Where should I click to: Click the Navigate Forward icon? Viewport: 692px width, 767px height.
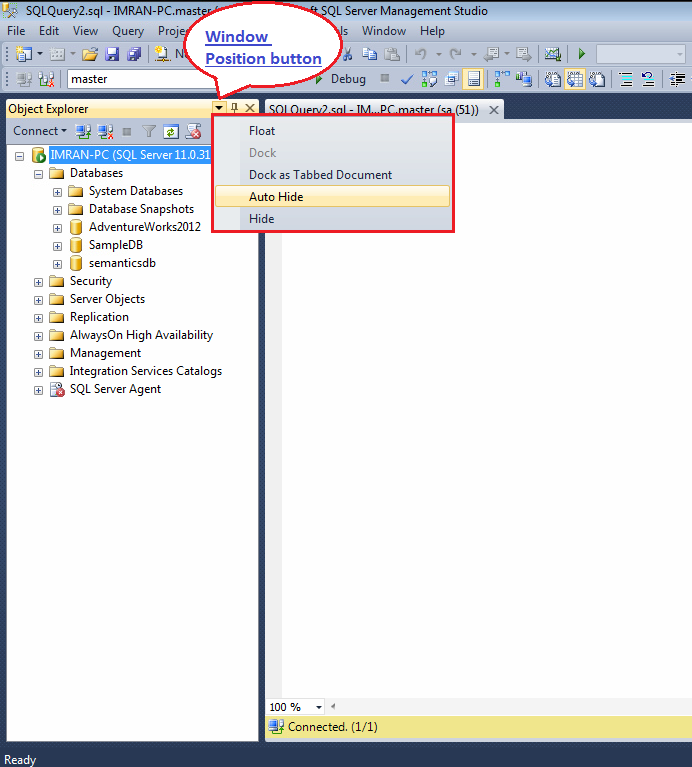pos(524,54)
